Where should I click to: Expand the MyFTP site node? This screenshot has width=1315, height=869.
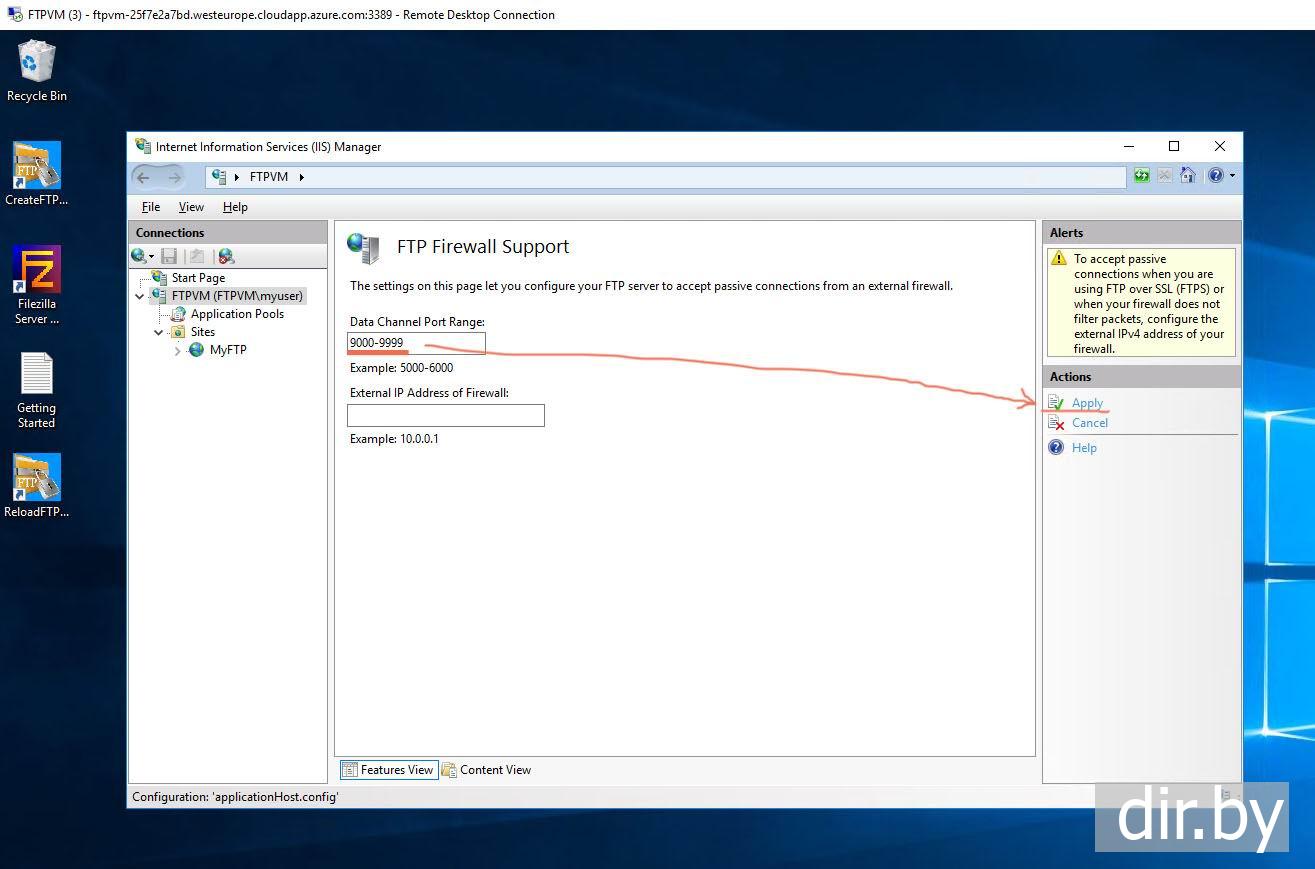click(178, 351)
